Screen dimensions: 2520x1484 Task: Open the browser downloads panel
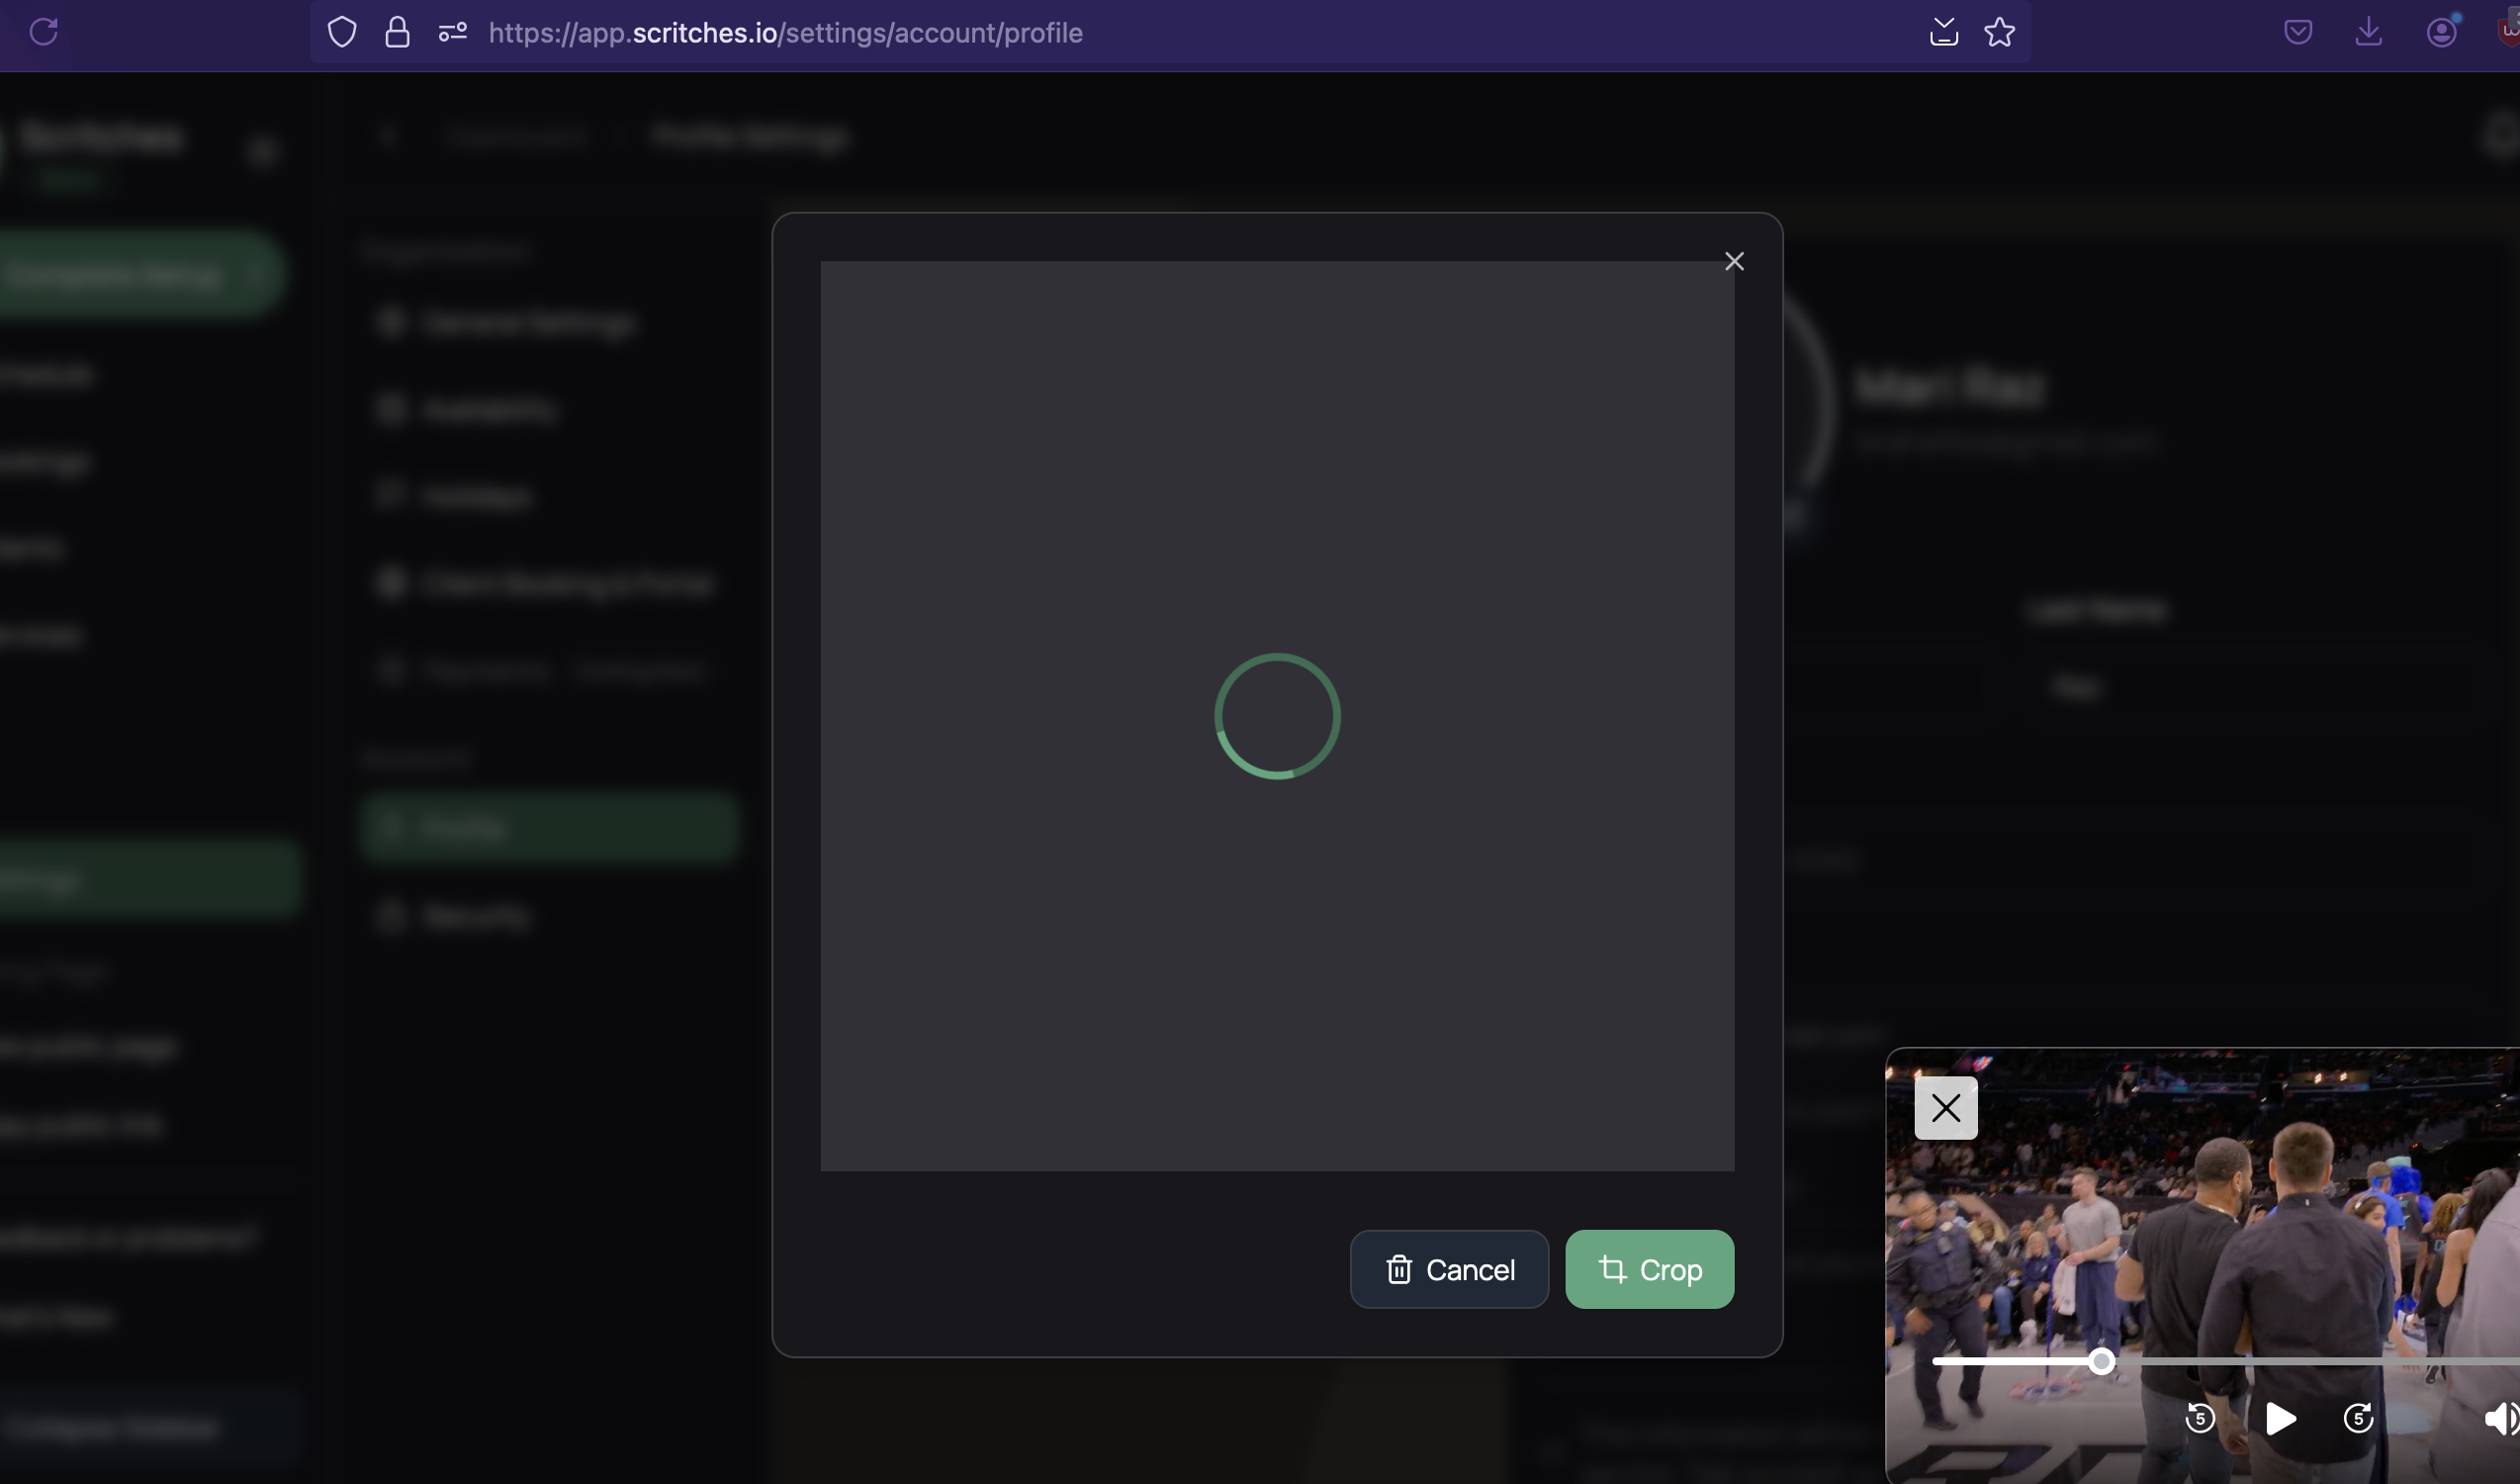2368,32
